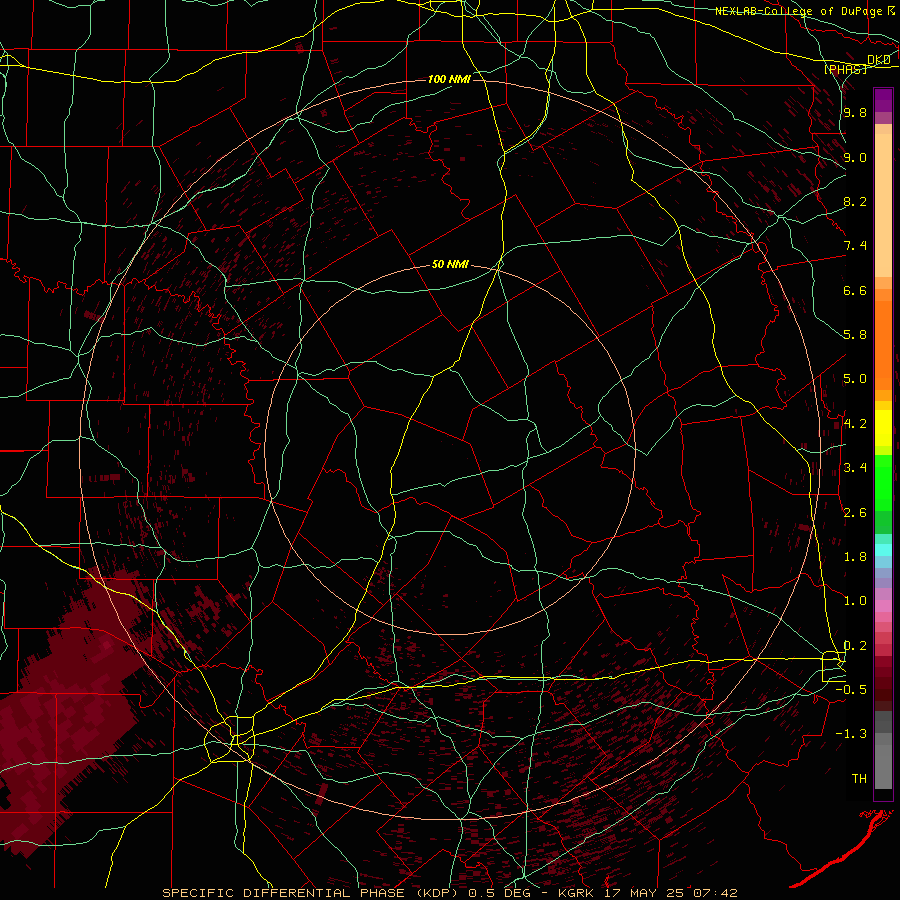The width and height of the screenshot is (900, 900).
Task: Click the KGRK radar site identifier
Action: click(x=577, y=893)
